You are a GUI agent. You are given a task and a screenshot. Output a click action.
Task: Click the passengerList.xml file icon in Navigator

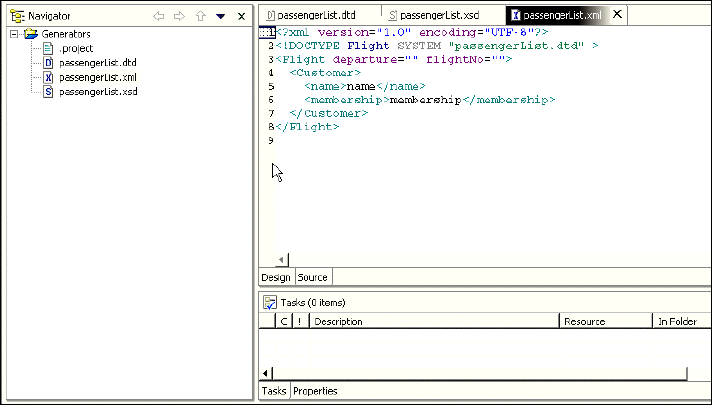click(x=48, y=77)
